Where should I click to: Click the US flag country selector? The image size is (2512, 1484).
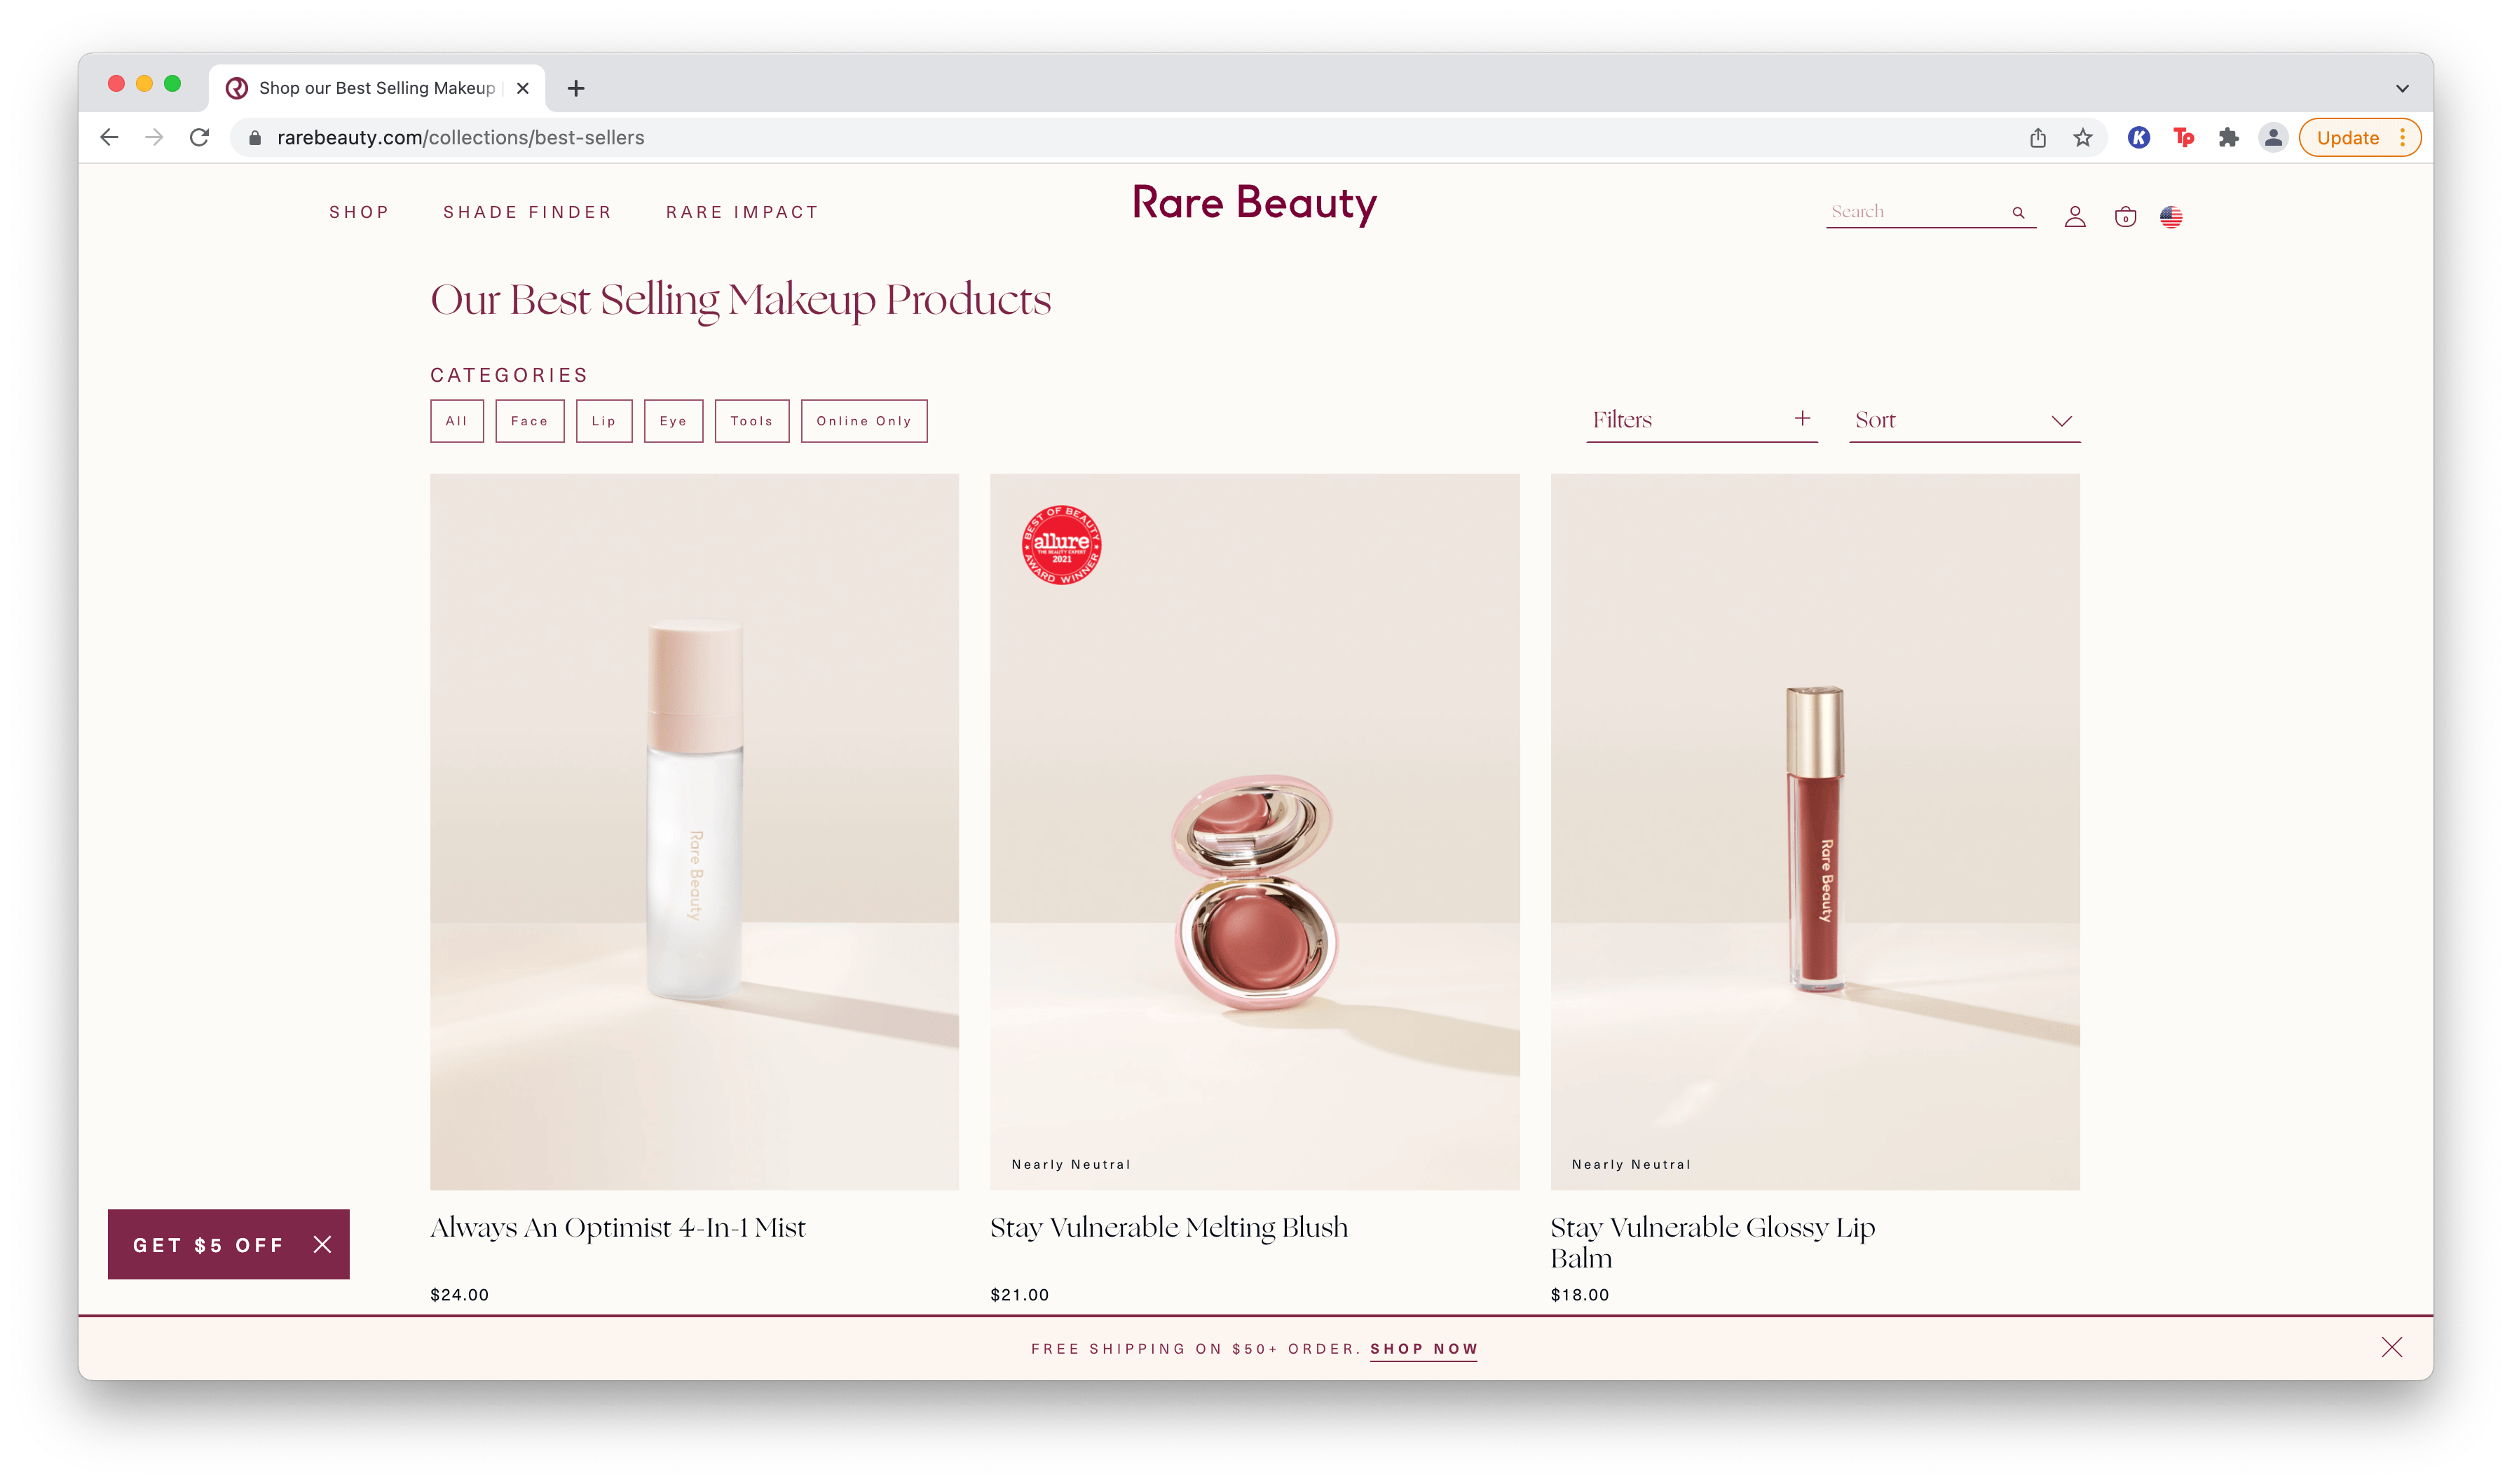coord(2170,216)
